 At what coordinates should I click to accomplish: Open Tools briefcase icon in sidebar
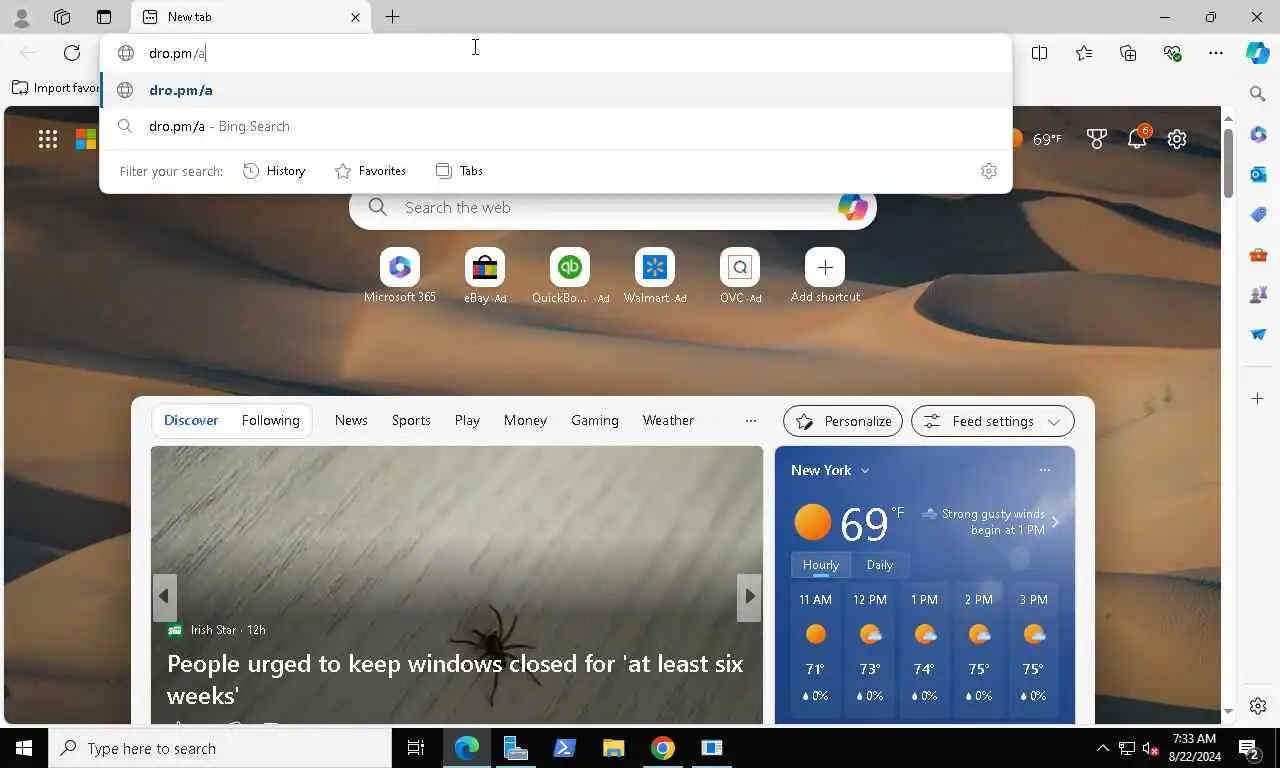[1258, 254]
